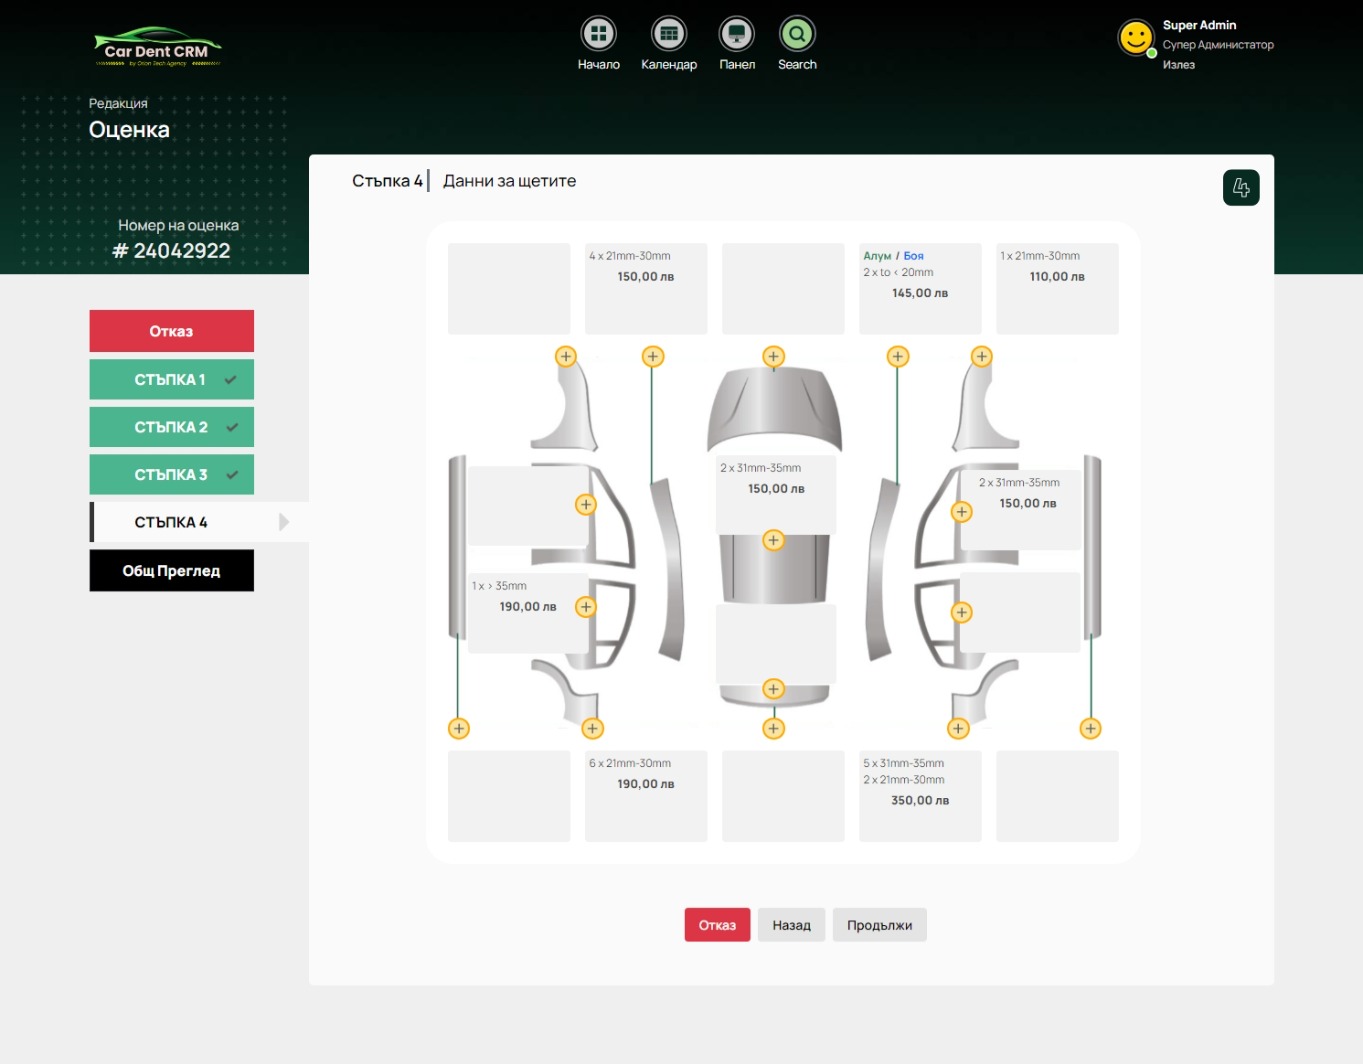Click the Излез logout link
This screenshot has width=1363, height=1064.
pos(1178,65)
